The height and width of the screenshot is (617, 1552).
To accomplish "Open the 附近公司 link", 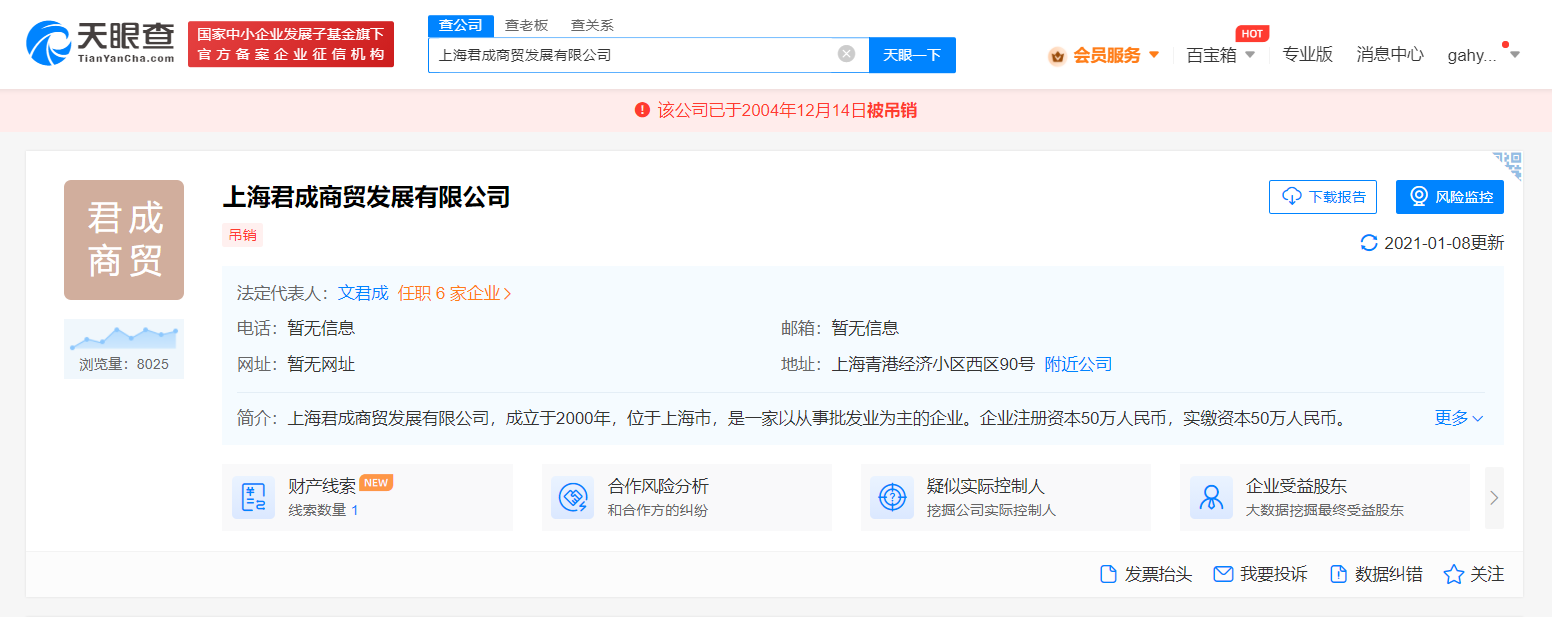I will tap(1077, 364).
